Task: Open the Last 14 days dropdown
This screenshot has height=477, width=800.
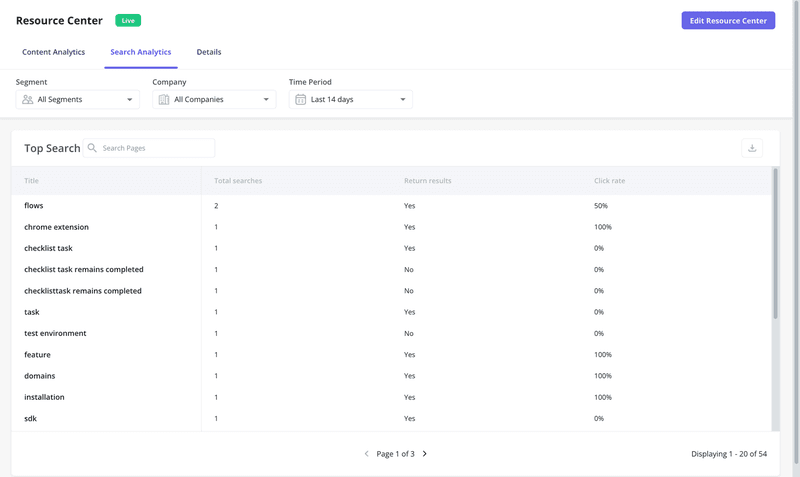Action: pyautogui.click(x=351, y=100)
